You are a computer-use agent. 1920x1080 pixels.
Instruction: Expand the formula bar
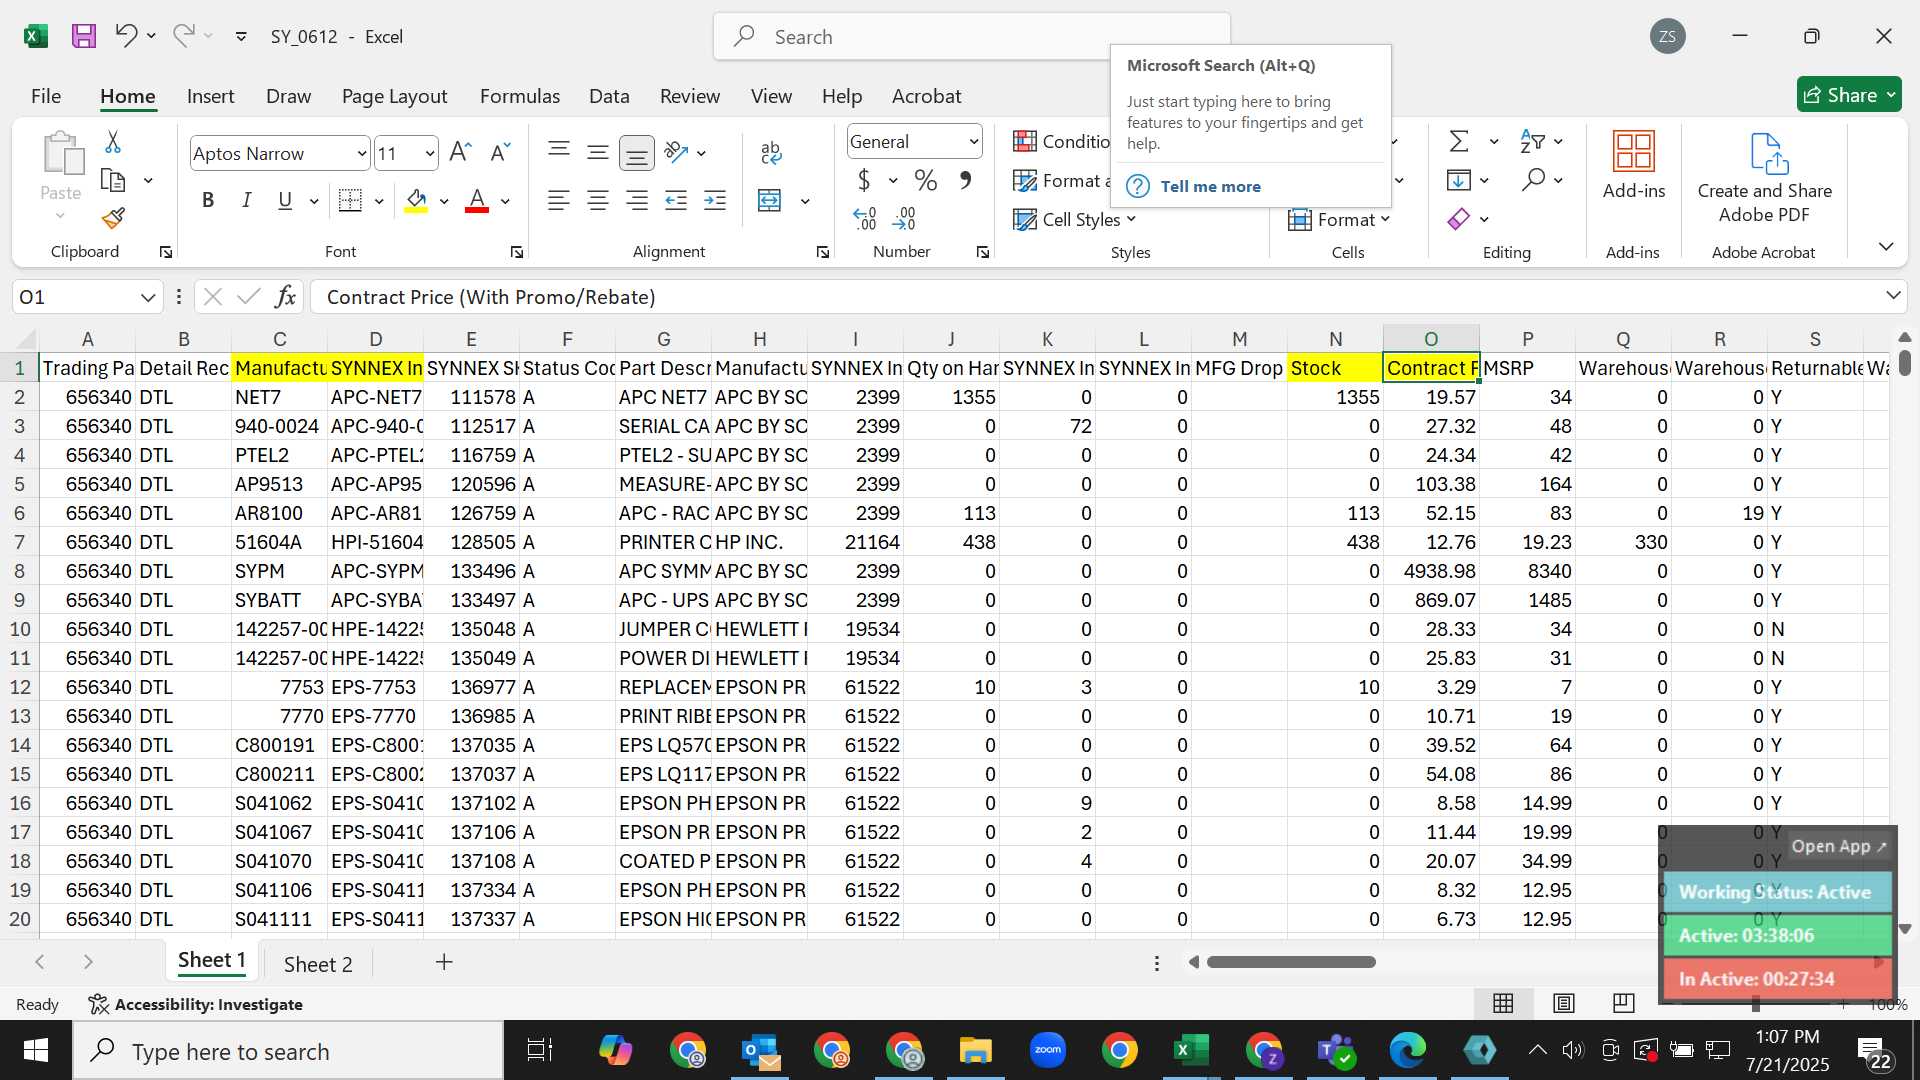1893,295
